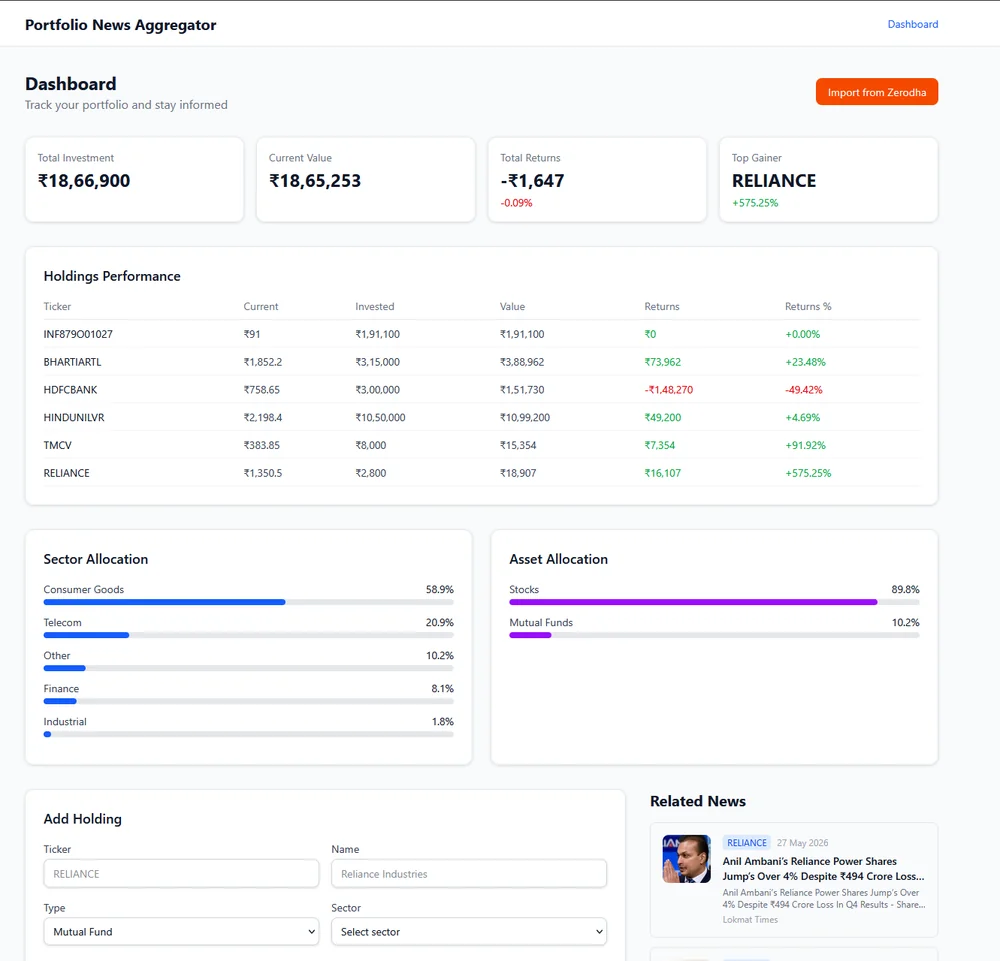Click the Holdings Performance heading

coord(112,276)
